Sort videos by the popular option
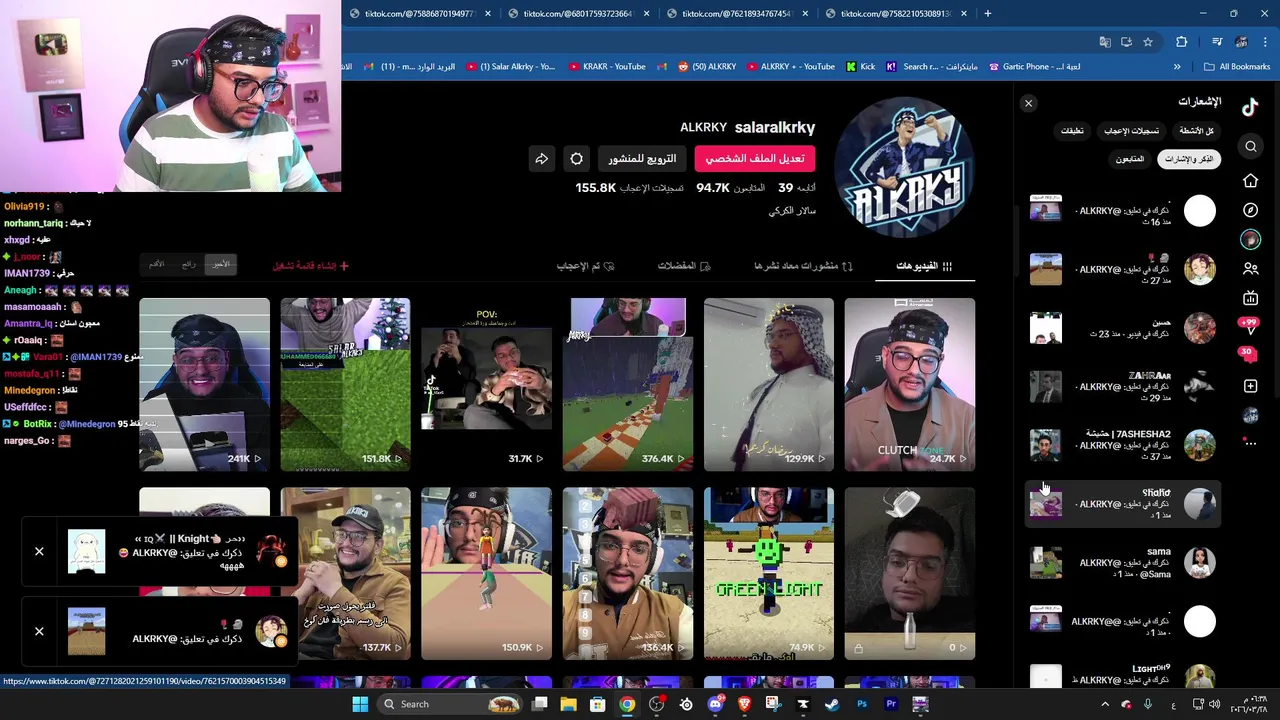1280x720 pixels. [188, 264]
